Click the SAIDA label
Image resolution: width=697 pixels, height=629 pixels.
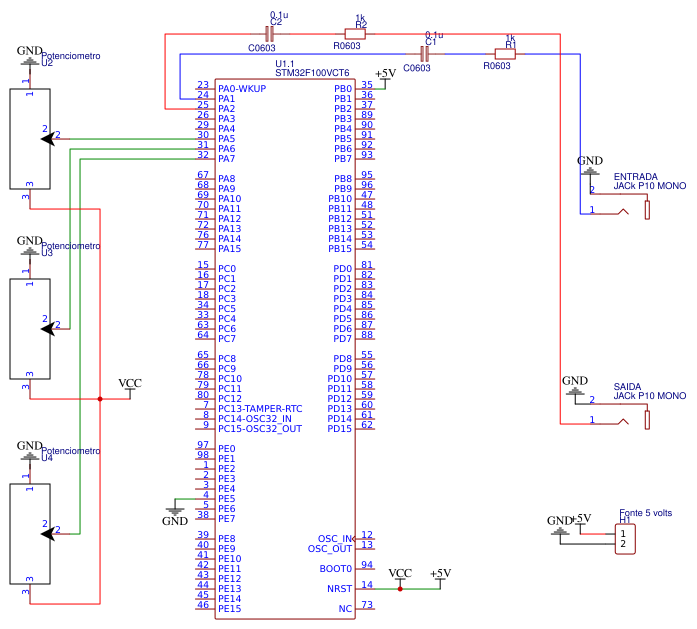coord(627,387)
